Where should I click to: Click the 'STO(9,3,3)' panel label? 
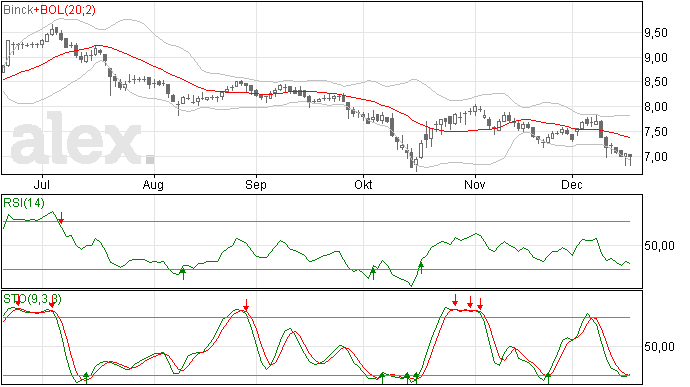click(x=32, y=299)
